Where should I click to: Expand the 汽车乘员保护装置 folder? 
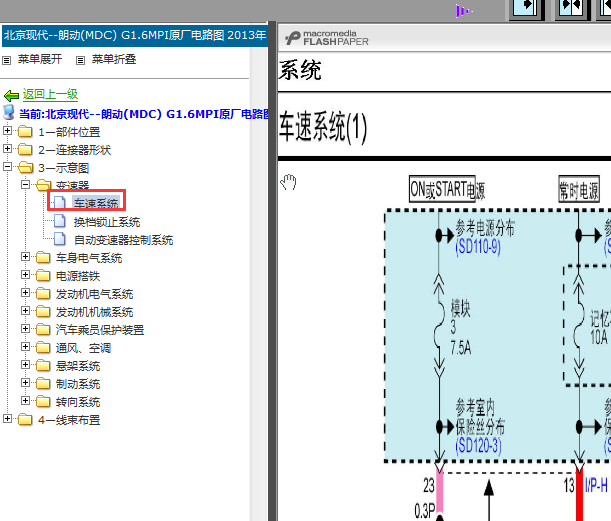tap(25, 328)
